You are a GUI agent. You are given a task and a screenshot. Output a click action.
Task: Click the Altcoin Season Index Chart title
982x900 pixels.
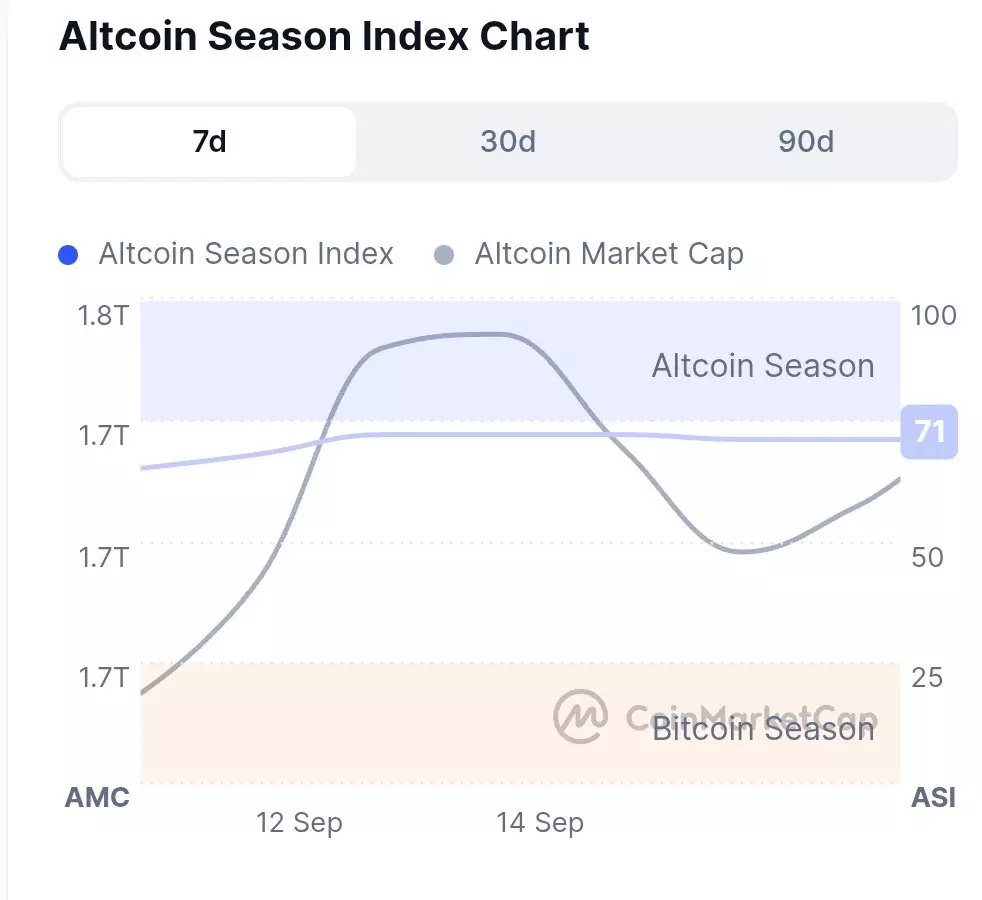pos(325,37)
